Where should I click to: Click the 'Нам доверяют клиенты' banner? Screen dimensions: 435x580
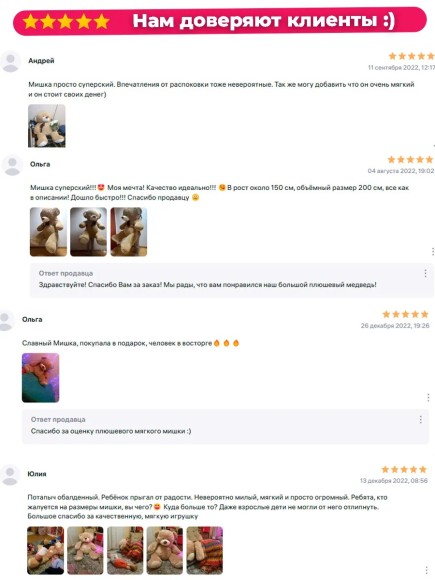(220, 21)
